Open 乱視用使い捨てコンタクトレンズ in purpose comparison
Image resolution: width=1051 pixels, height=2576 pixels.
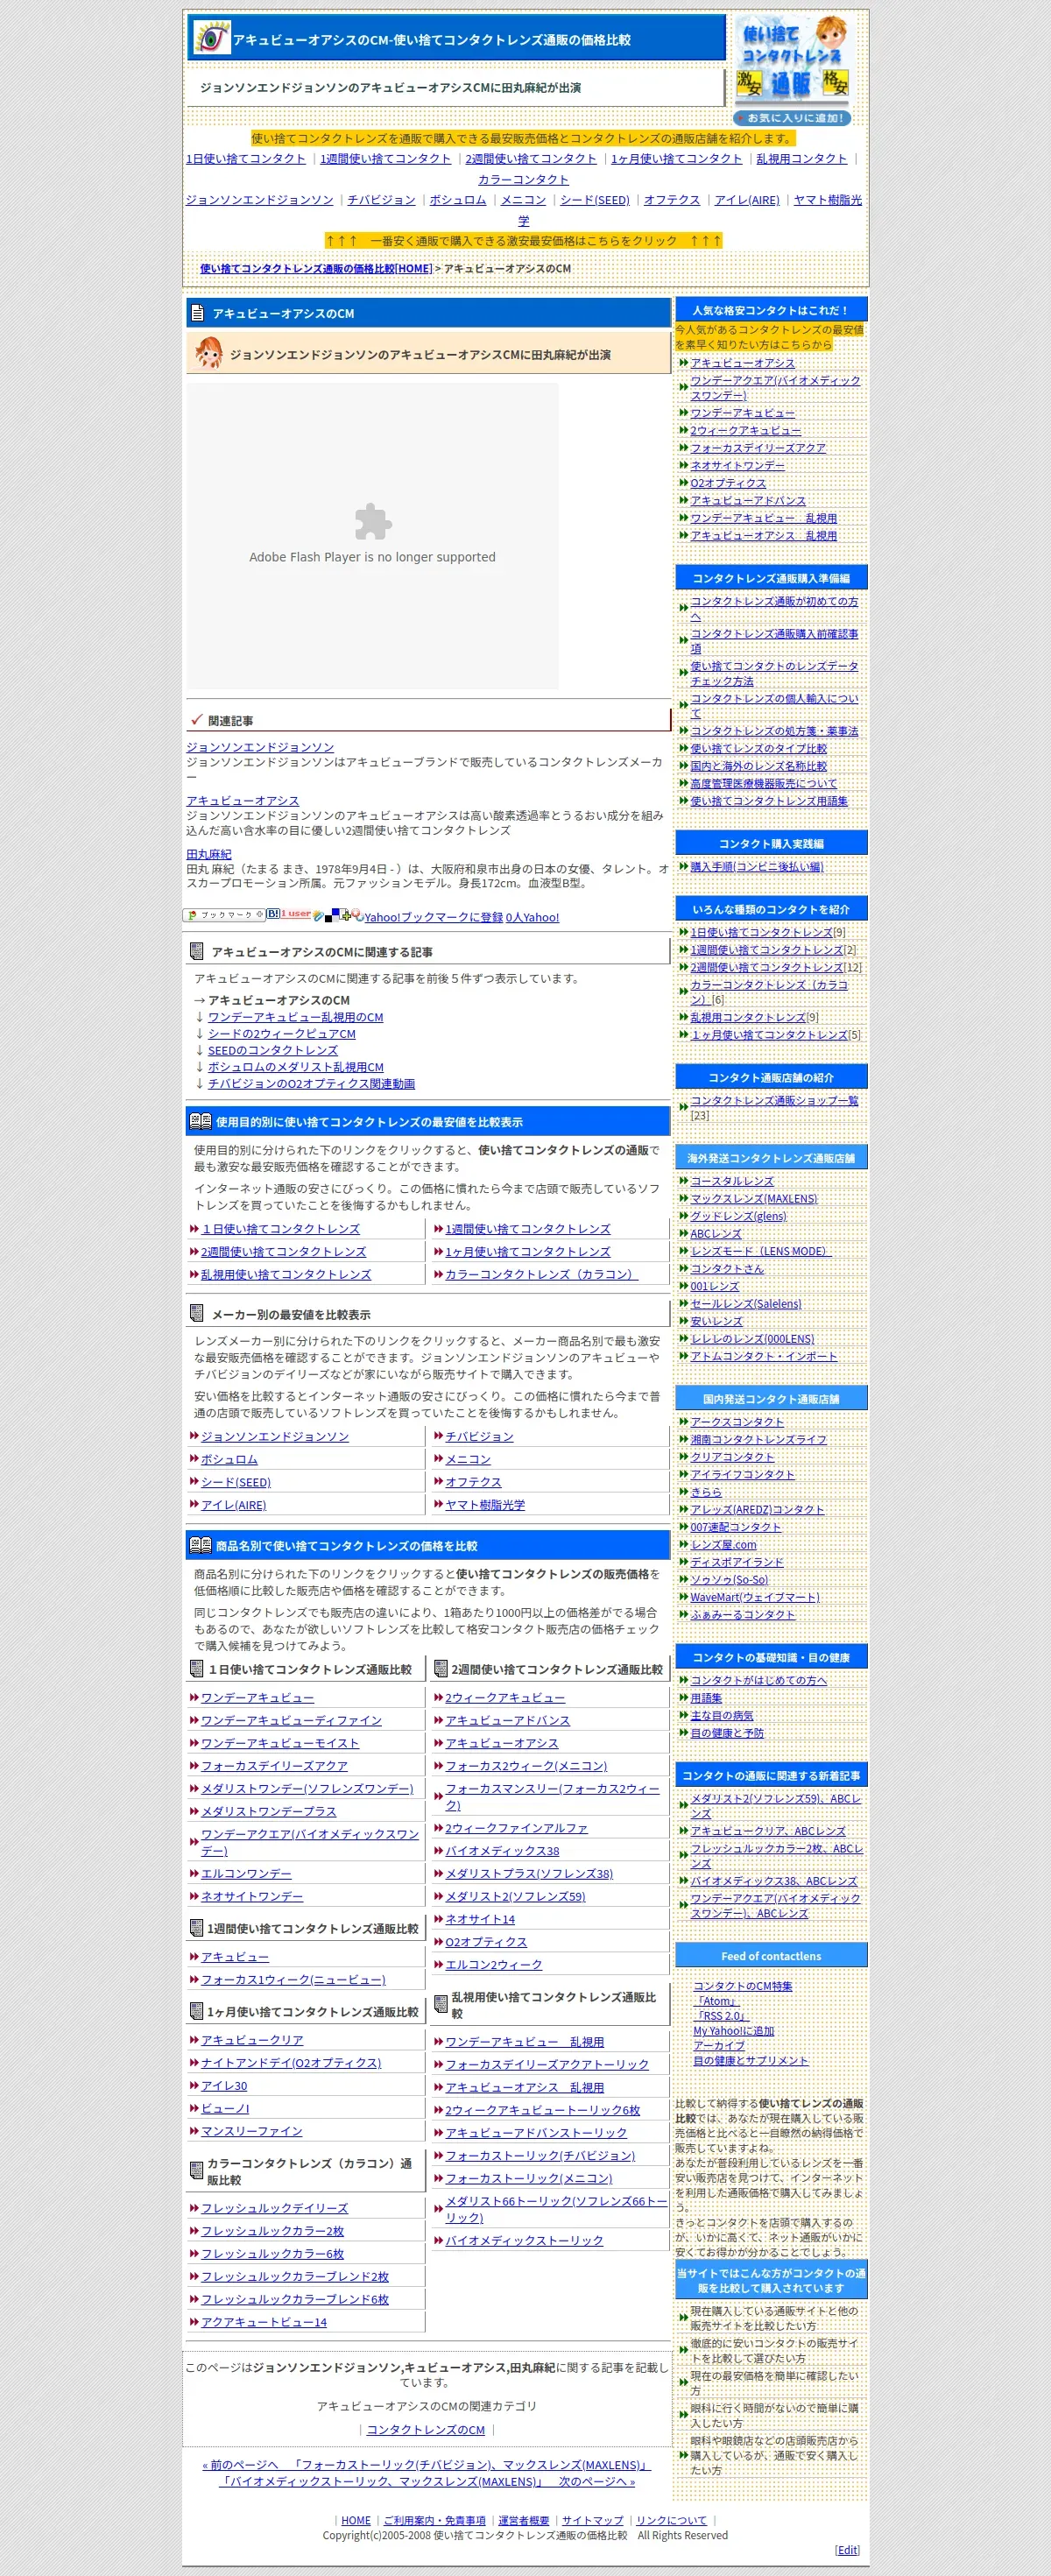click(285, 1274)
